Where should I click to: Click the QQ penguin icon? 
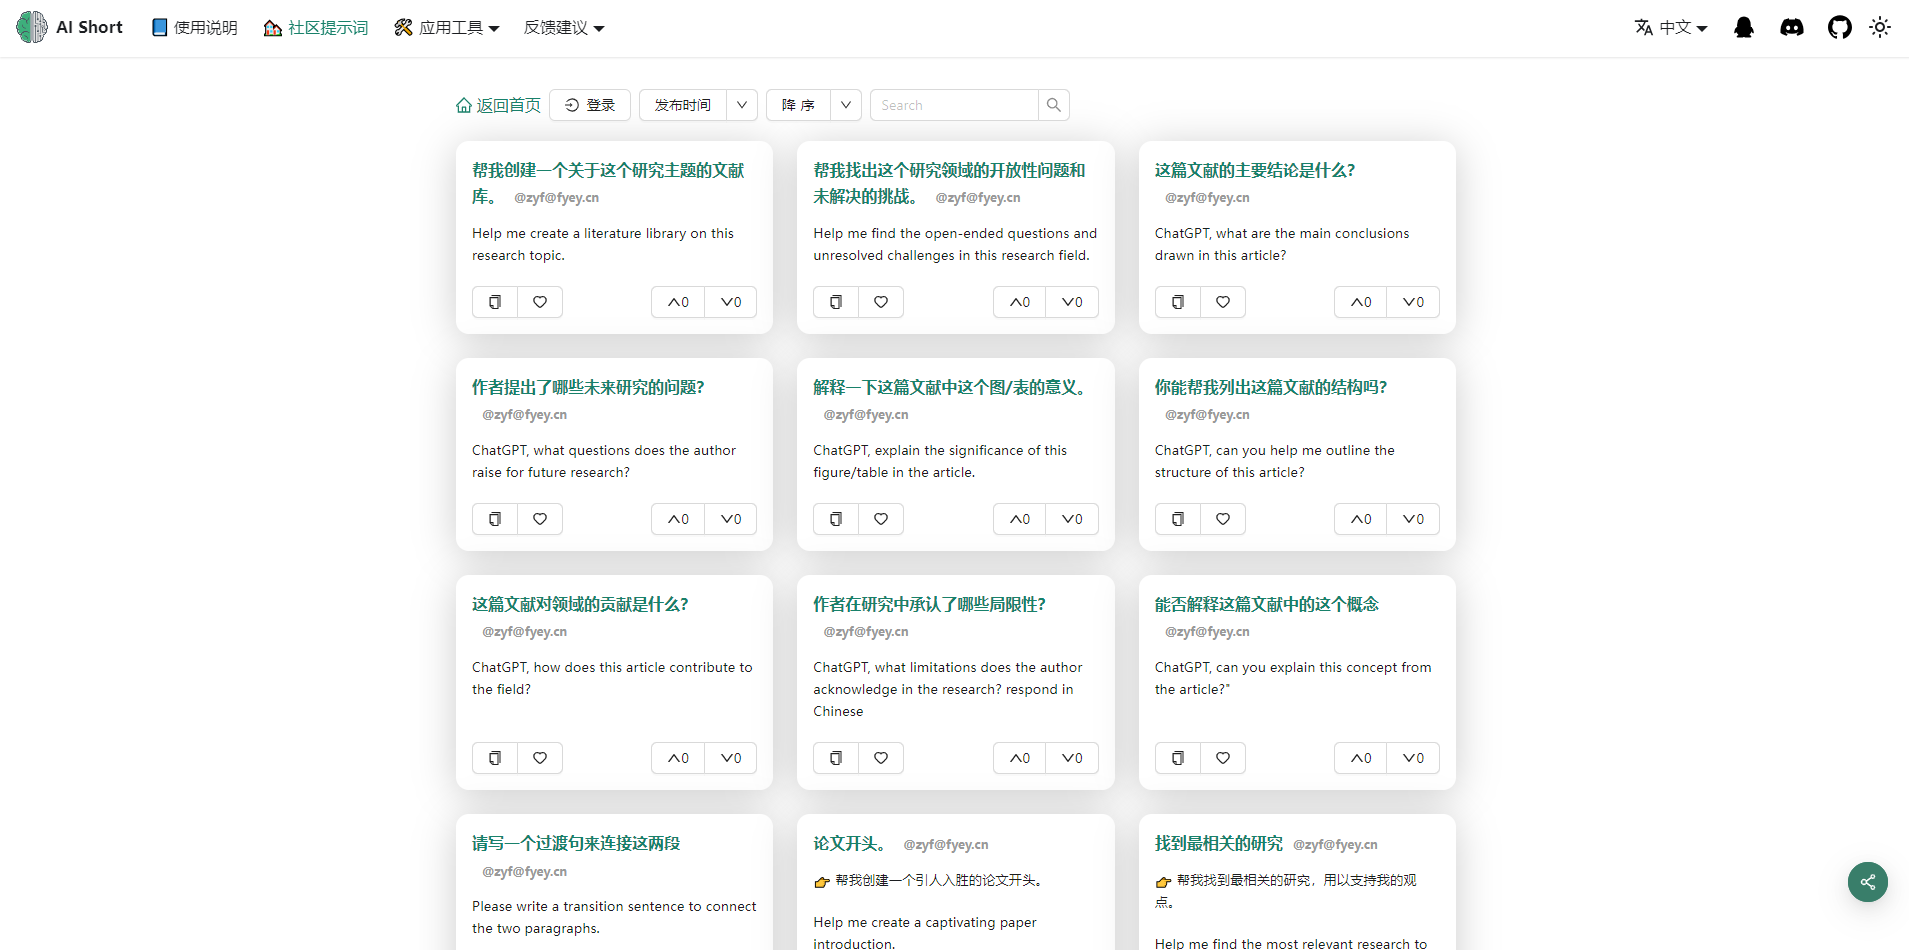click(1743, 28)
